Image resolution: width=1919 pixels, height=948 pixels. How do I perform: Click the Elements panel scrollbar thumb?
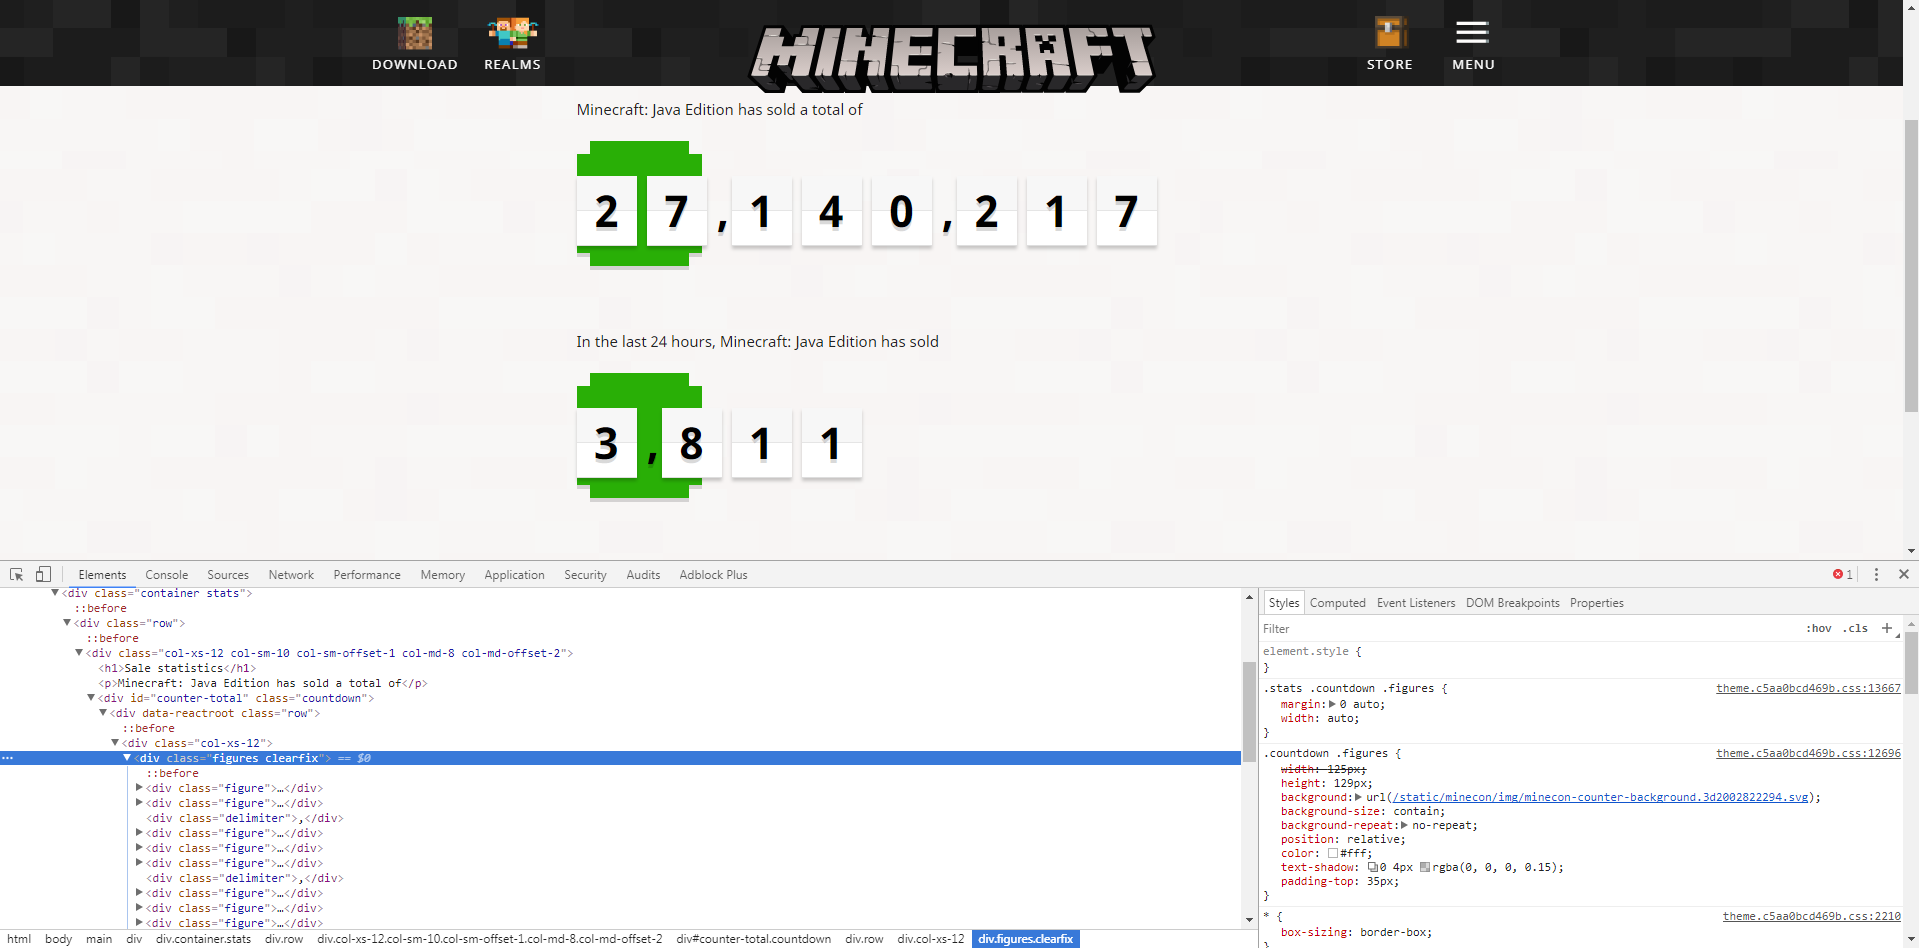tap(1249, 711)
